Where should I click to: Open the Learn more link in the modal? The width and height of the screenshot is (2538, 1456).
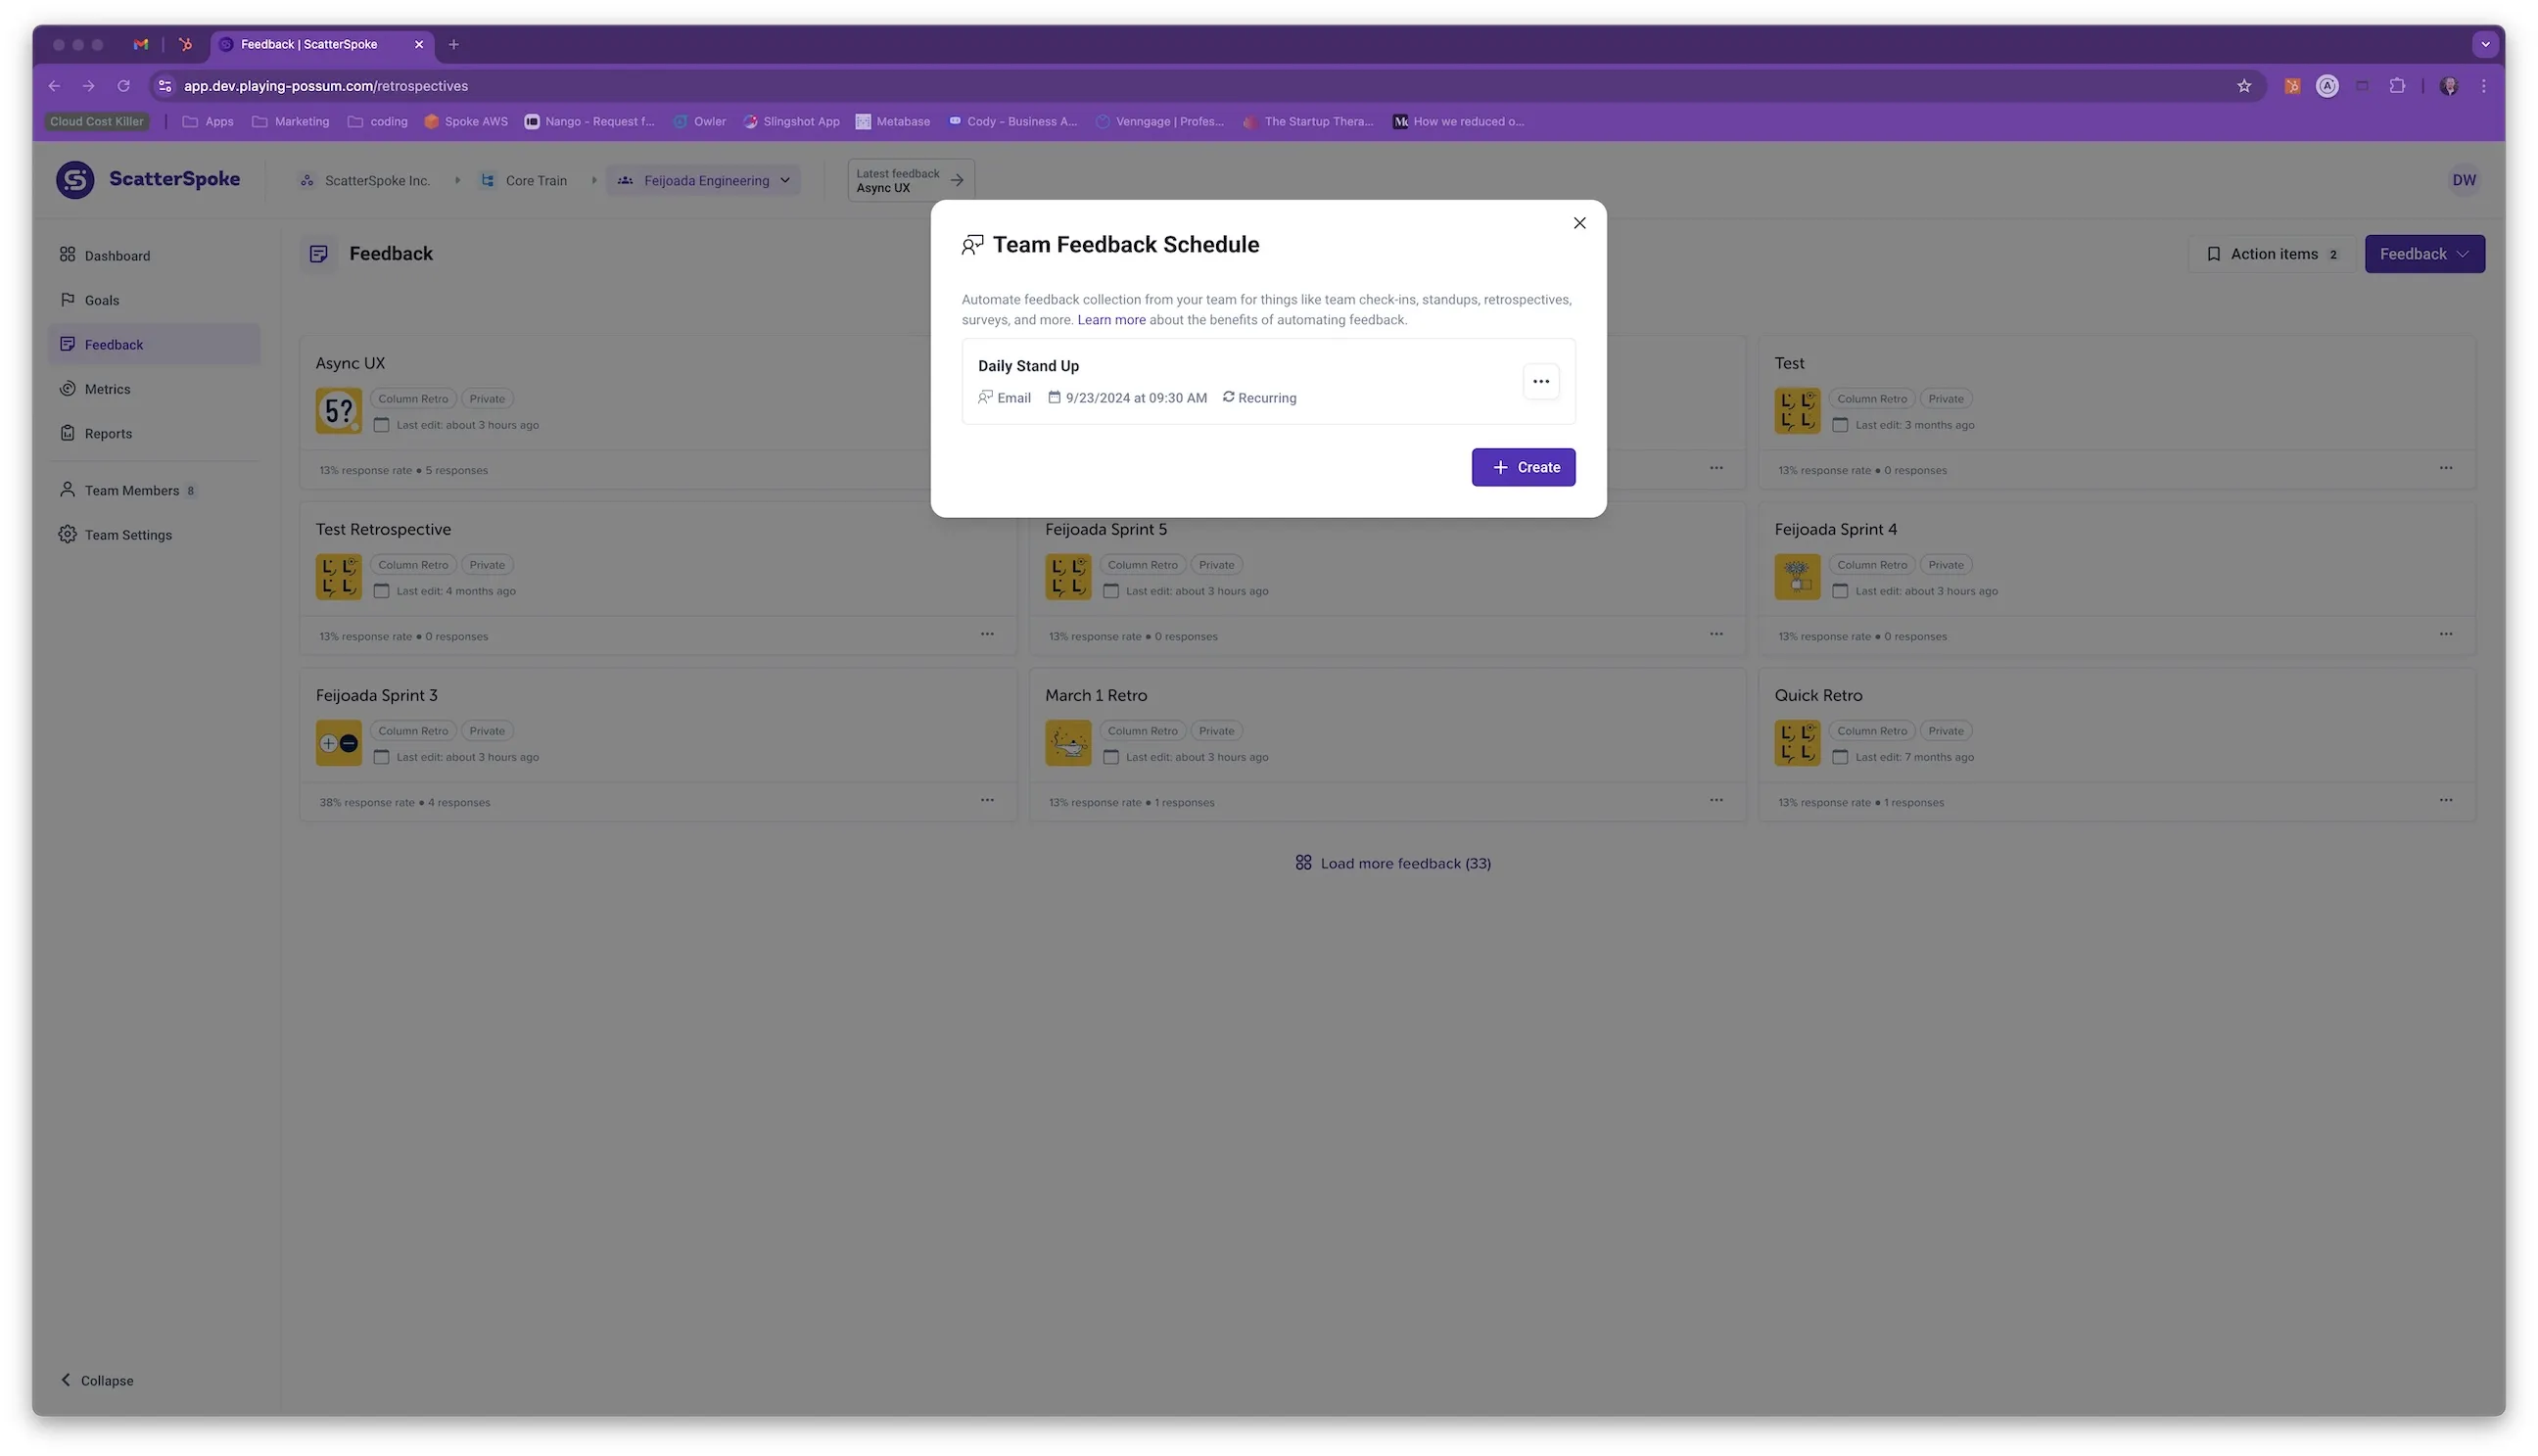(x=1111, y=319)
